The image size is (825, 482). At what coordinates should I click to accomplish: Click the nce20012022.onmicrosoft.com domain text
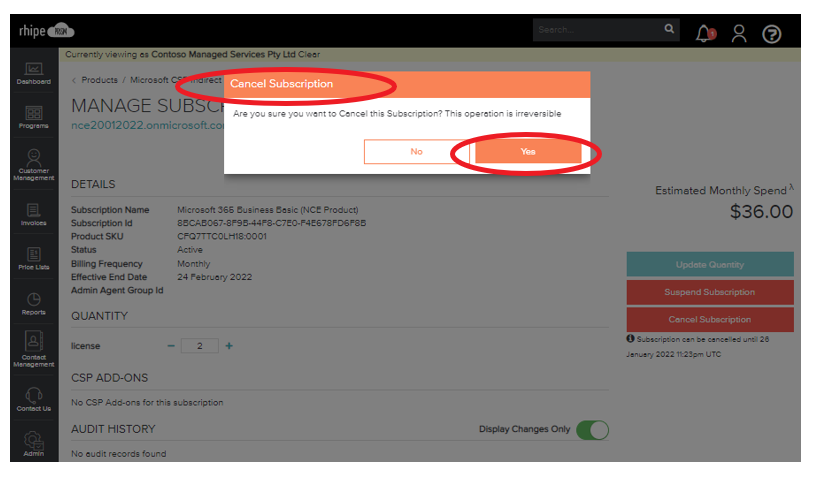pos(147,125)
